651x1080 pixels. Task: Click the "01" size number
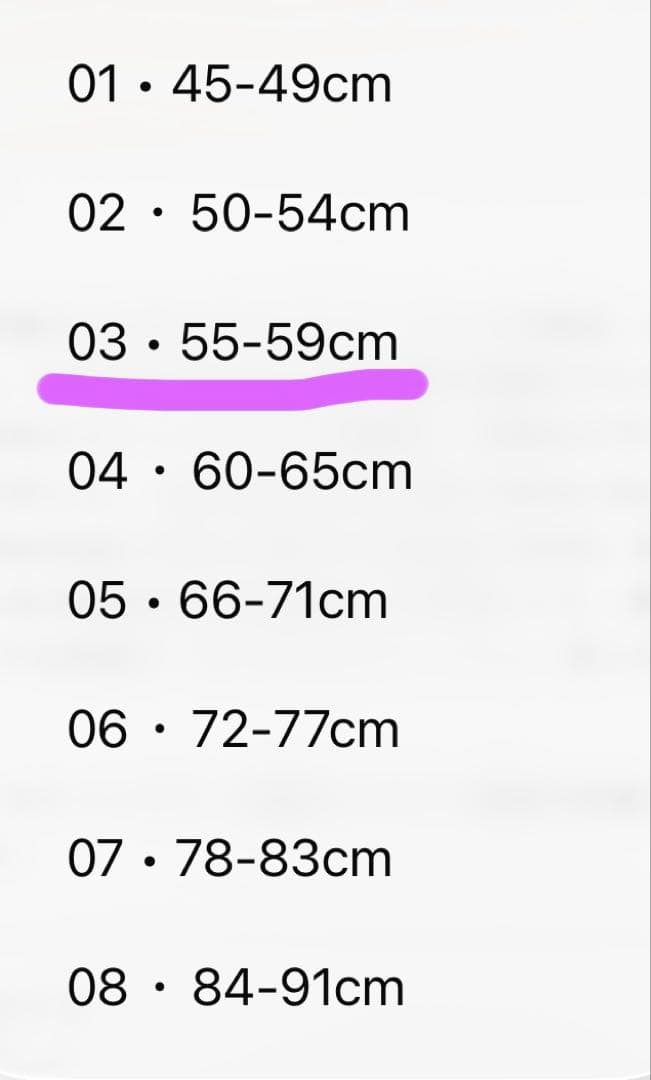(x=97, y=85)
